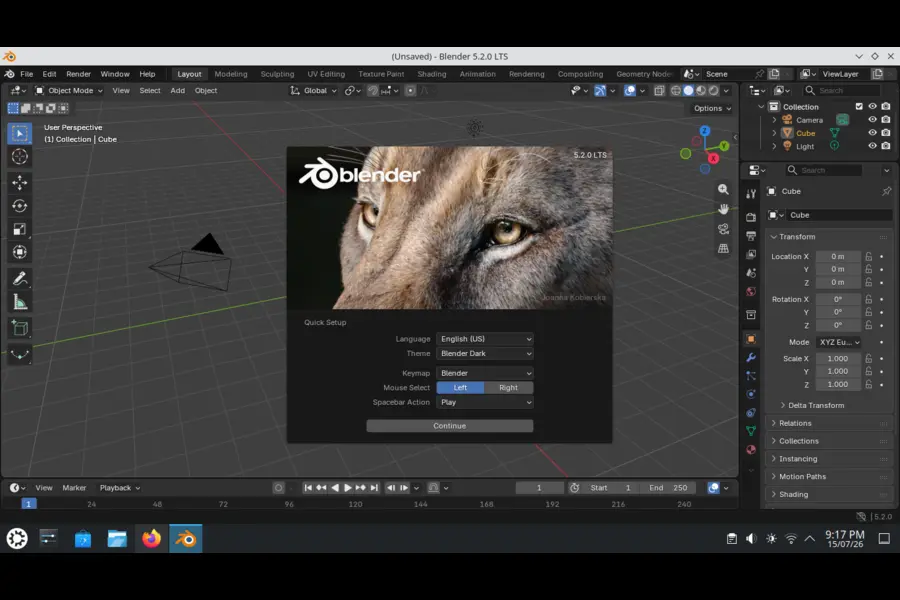Open the timeline Playback popover
Viewport: 900px width, 600px height.
[x=119, y=487]
